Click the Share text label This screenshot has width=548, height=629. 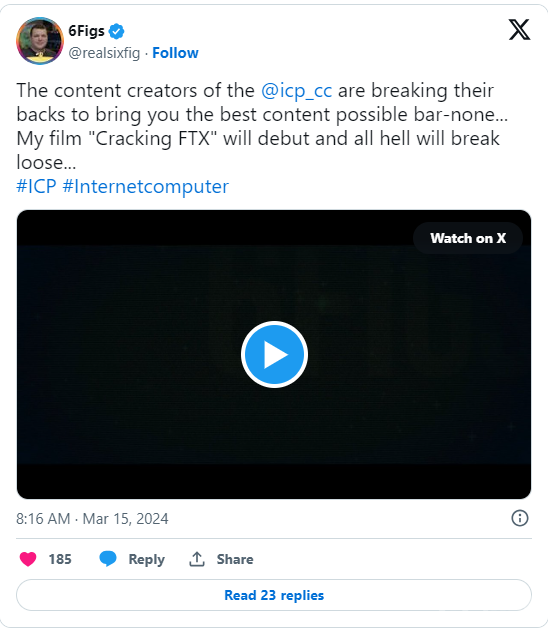click(x=235, y=559)
